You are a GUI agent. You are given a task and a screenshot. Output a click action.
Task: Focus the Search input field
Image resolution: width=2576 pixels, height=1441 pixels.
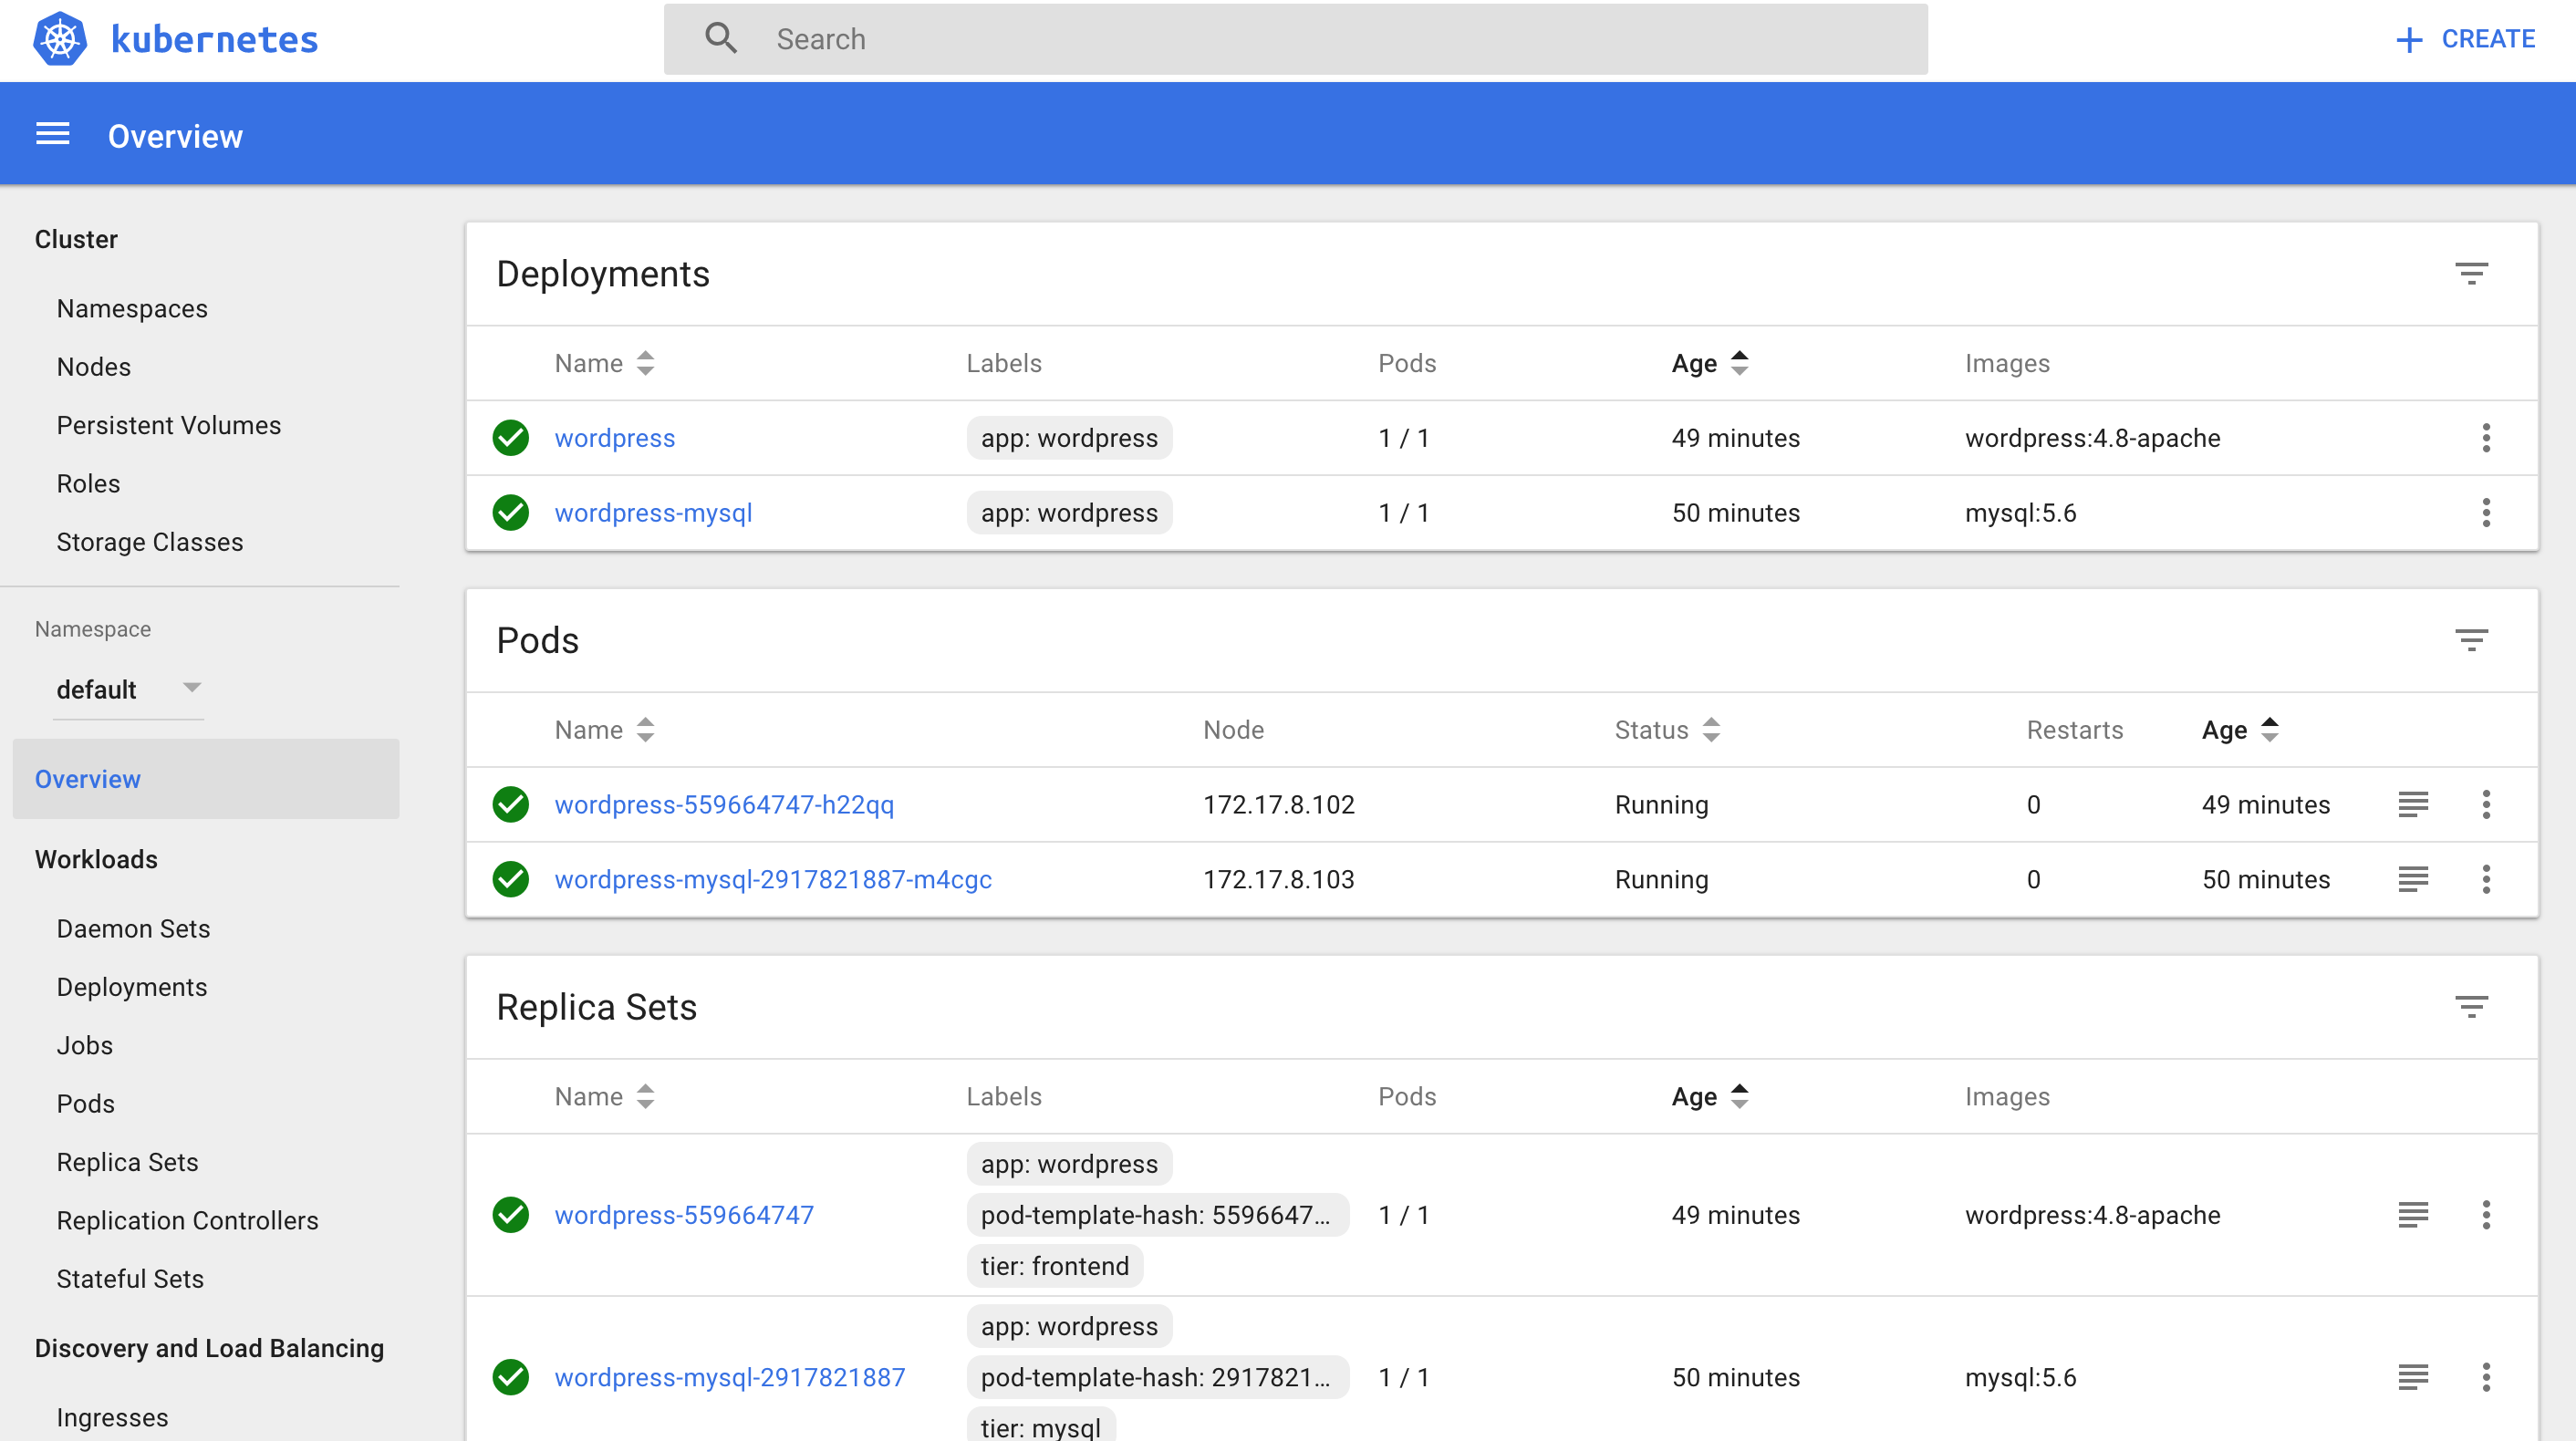[x=1296, y=39]
